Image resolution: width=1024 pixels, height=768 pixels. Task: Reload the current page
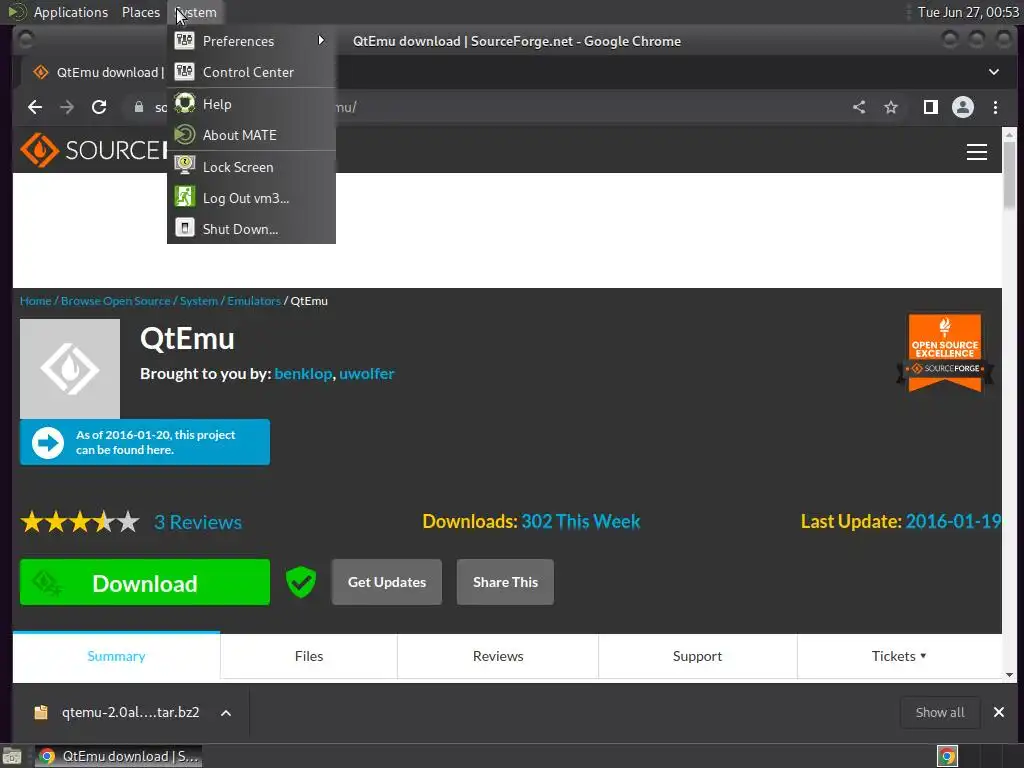click(99, 107)
